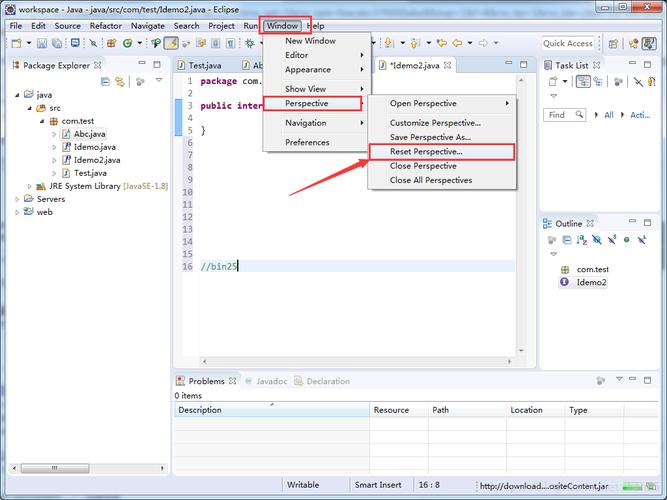Image resolution: width=667 pixels, height=500 pixels.
Task: Choose Customize Perspective... from submenu
Action: 436,123
